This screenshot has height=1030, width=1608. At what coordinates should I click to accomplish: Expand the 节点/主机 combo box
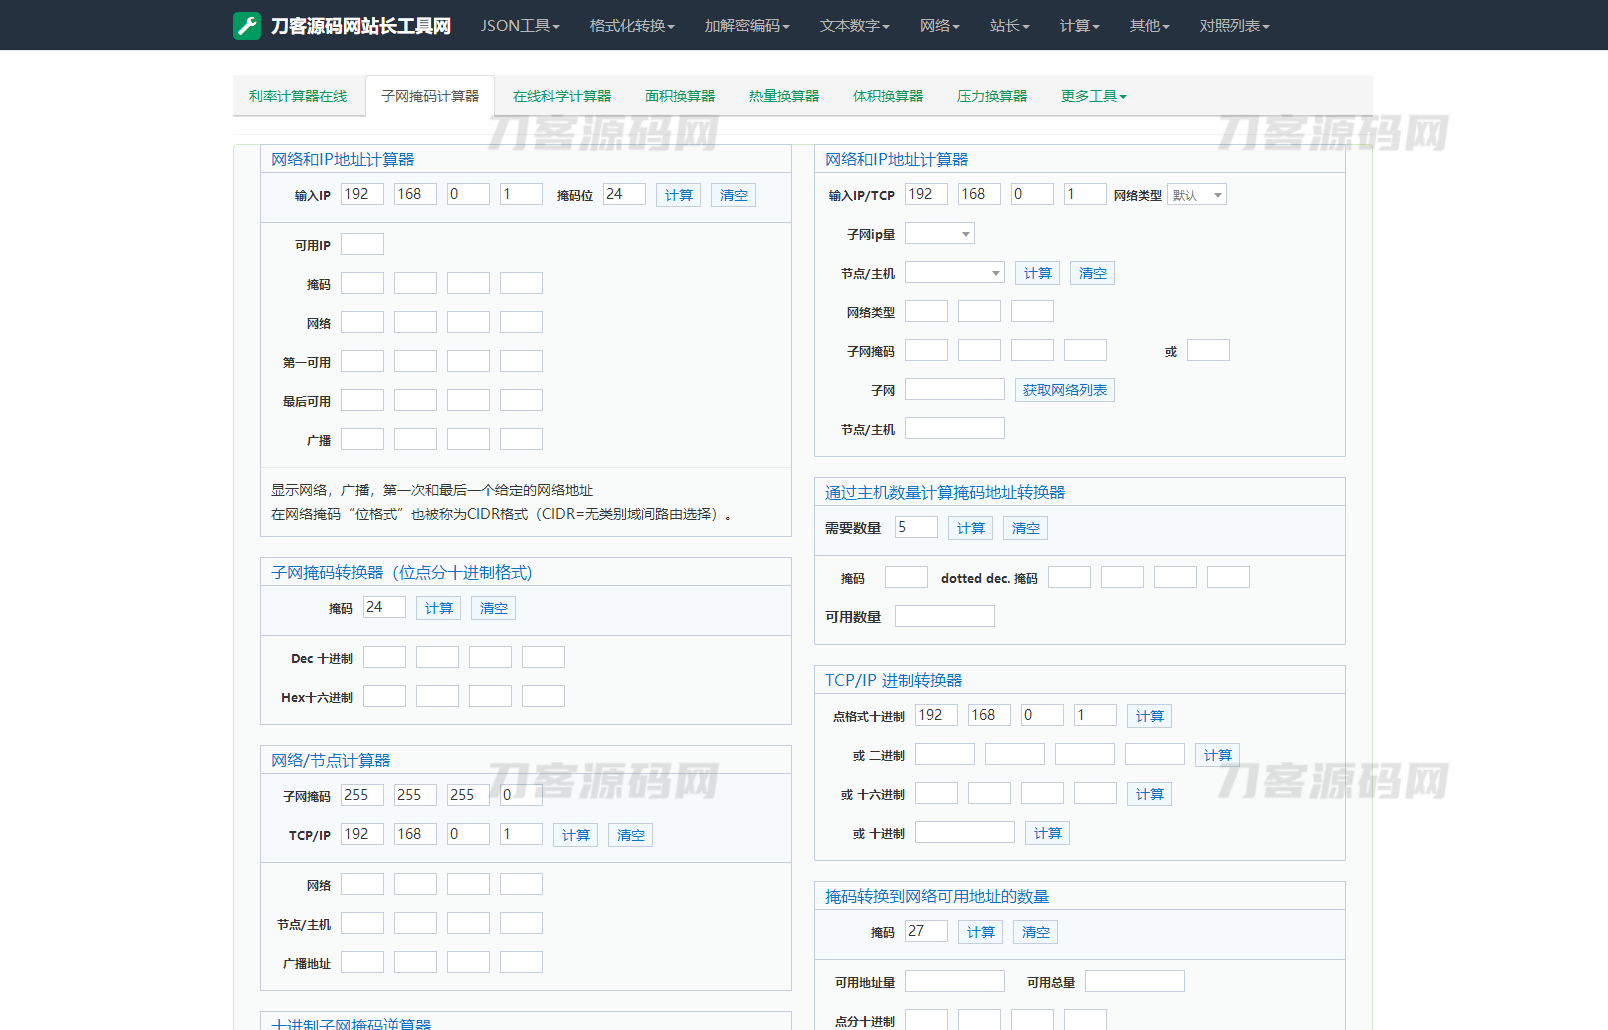[954, 273]
